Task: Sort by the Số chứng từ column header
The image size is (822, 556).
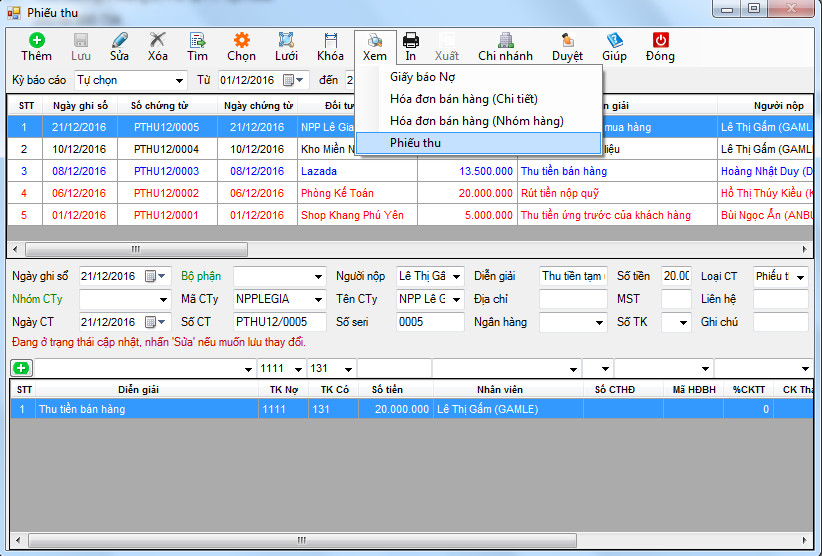Action: pos(159,105)
